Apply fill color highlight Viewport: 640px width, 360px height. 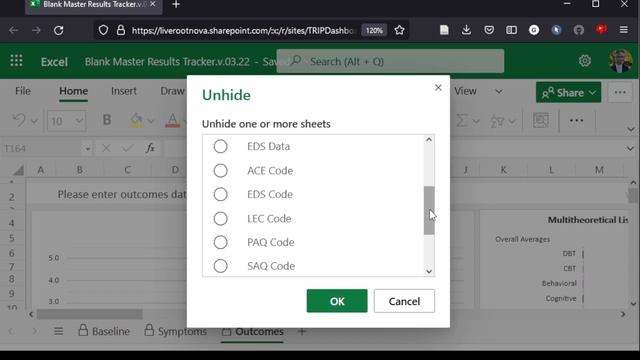click(x=136, y=120)
